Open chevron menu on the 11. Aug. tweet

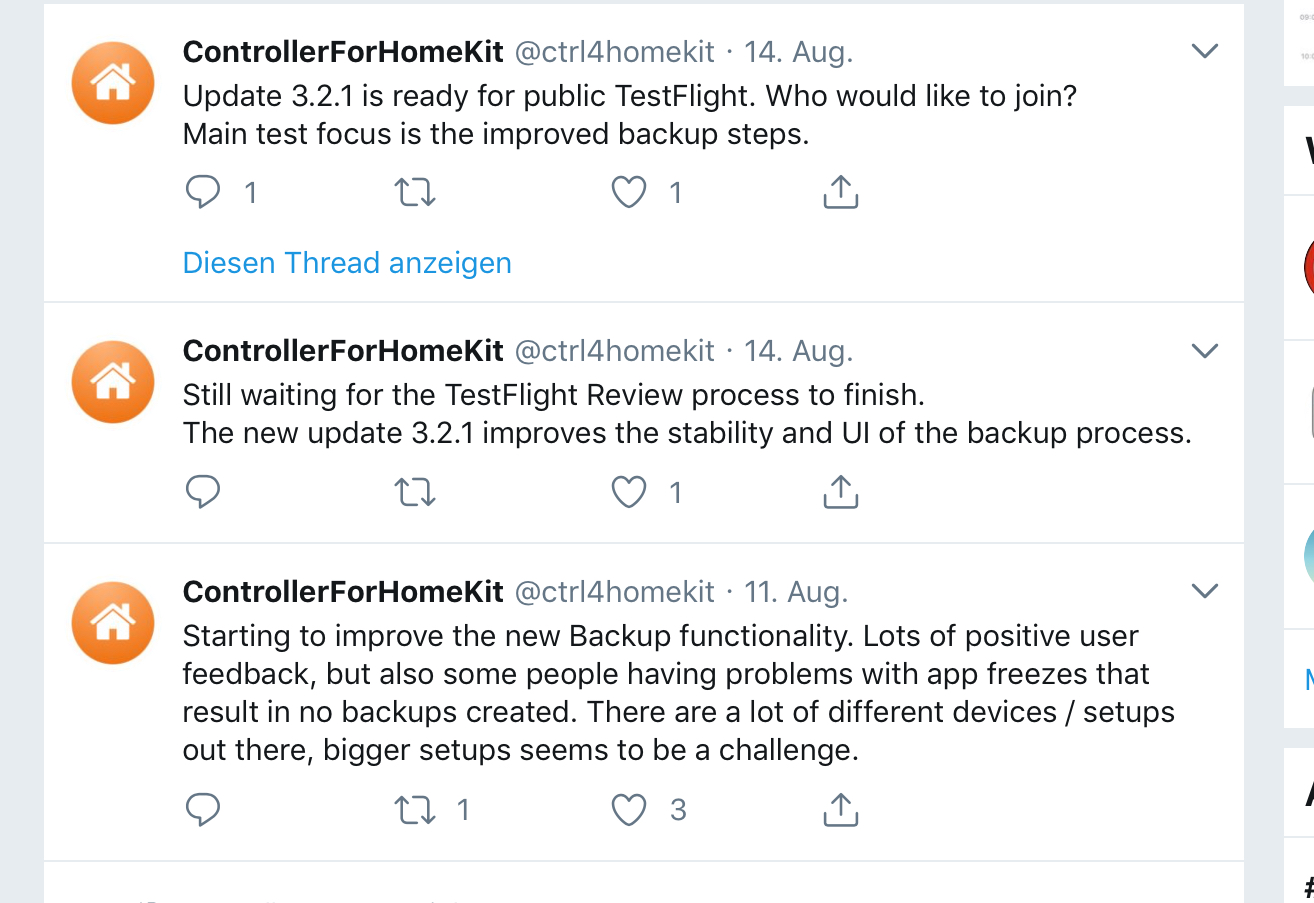point(1205,591)
